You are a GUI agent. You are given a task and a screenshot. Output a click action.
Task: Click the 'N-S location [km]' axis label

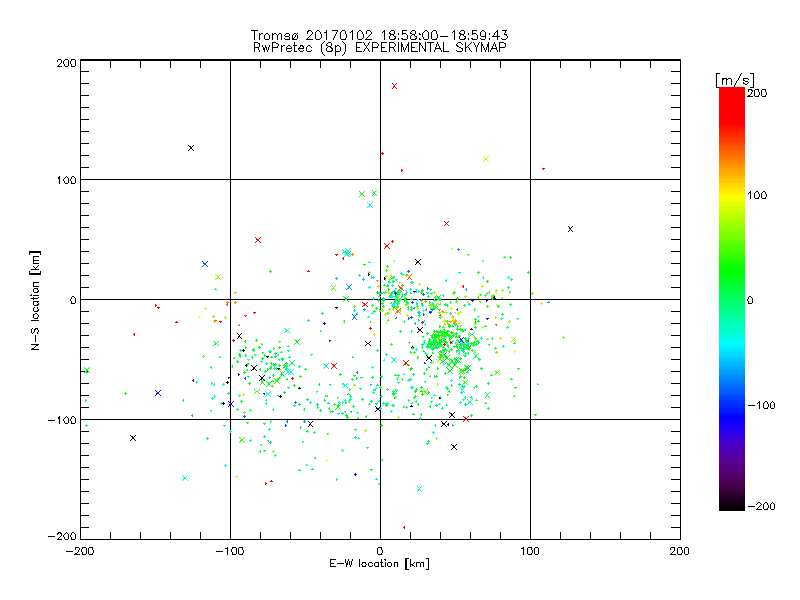35,301
